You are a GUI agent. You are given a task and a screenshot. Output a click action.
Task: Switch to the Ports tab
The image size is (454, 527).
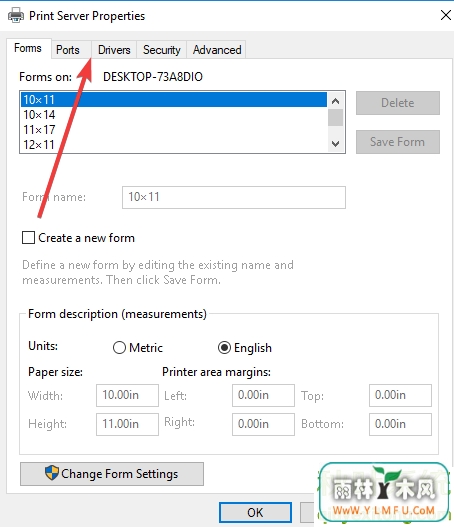(68, 50)
